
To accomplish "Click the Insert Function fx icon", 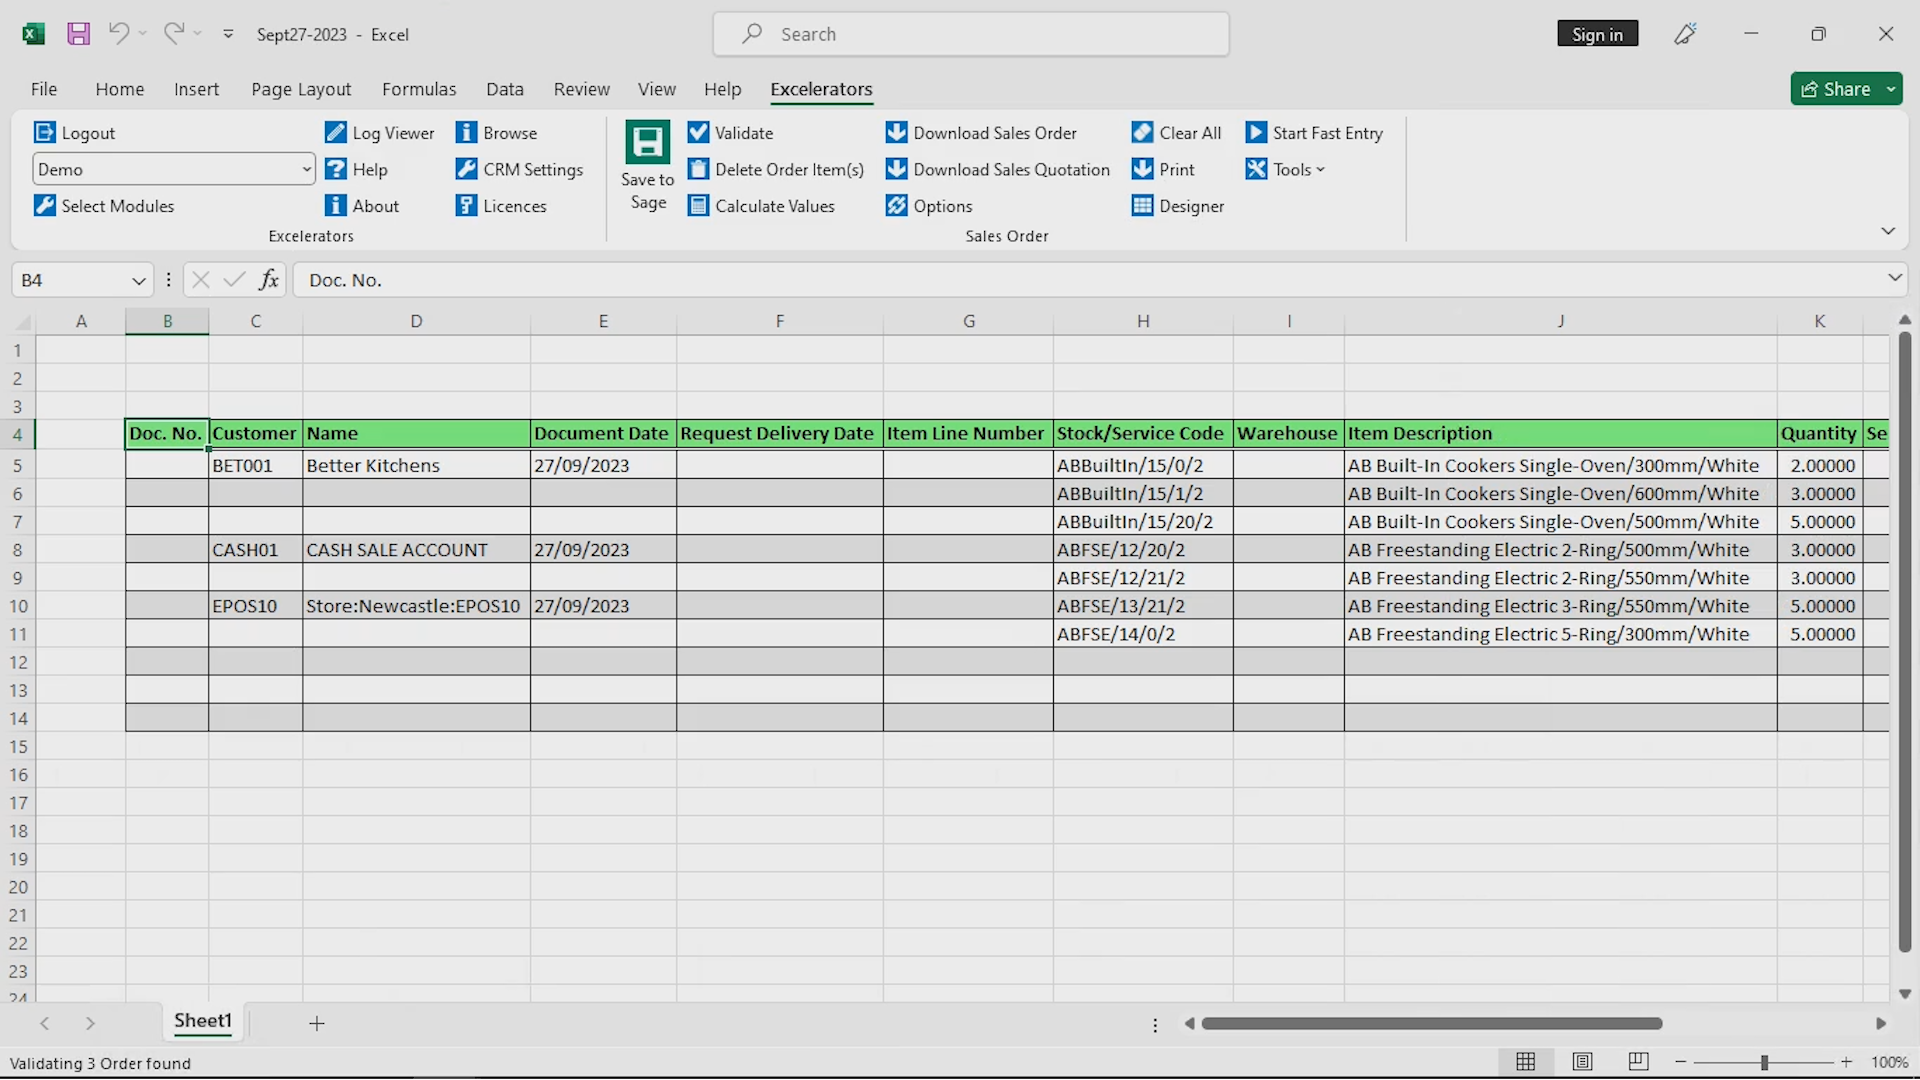I will pyautogui.click(x=269, y=280).
